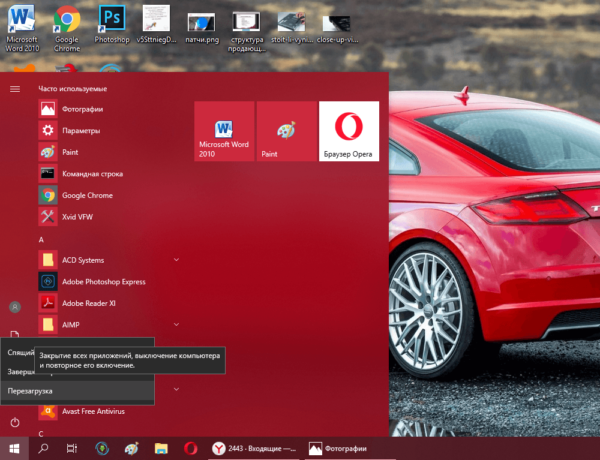This screenshot has height=460, width=600.
Task: Open the Documents icon in Start sidebar
Action: pyautogui.click(x=15, y=334)
